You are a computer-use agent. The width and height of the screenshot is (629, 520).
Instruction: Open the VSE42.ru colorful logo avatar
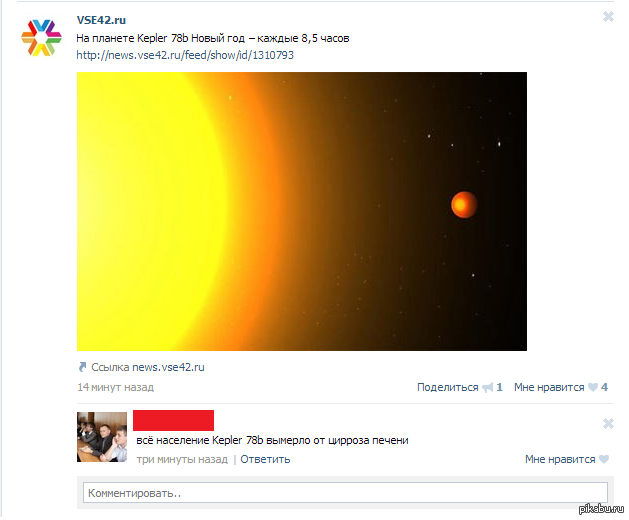(41, 37)
